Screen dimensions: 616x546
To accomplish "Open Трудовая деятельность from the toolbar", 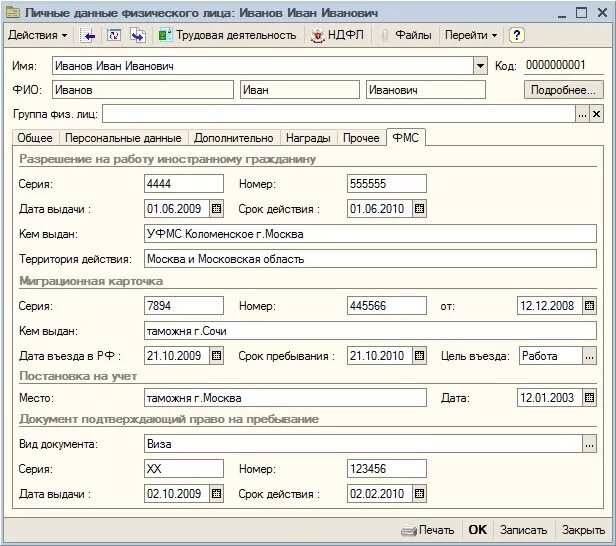I will 227,35.
